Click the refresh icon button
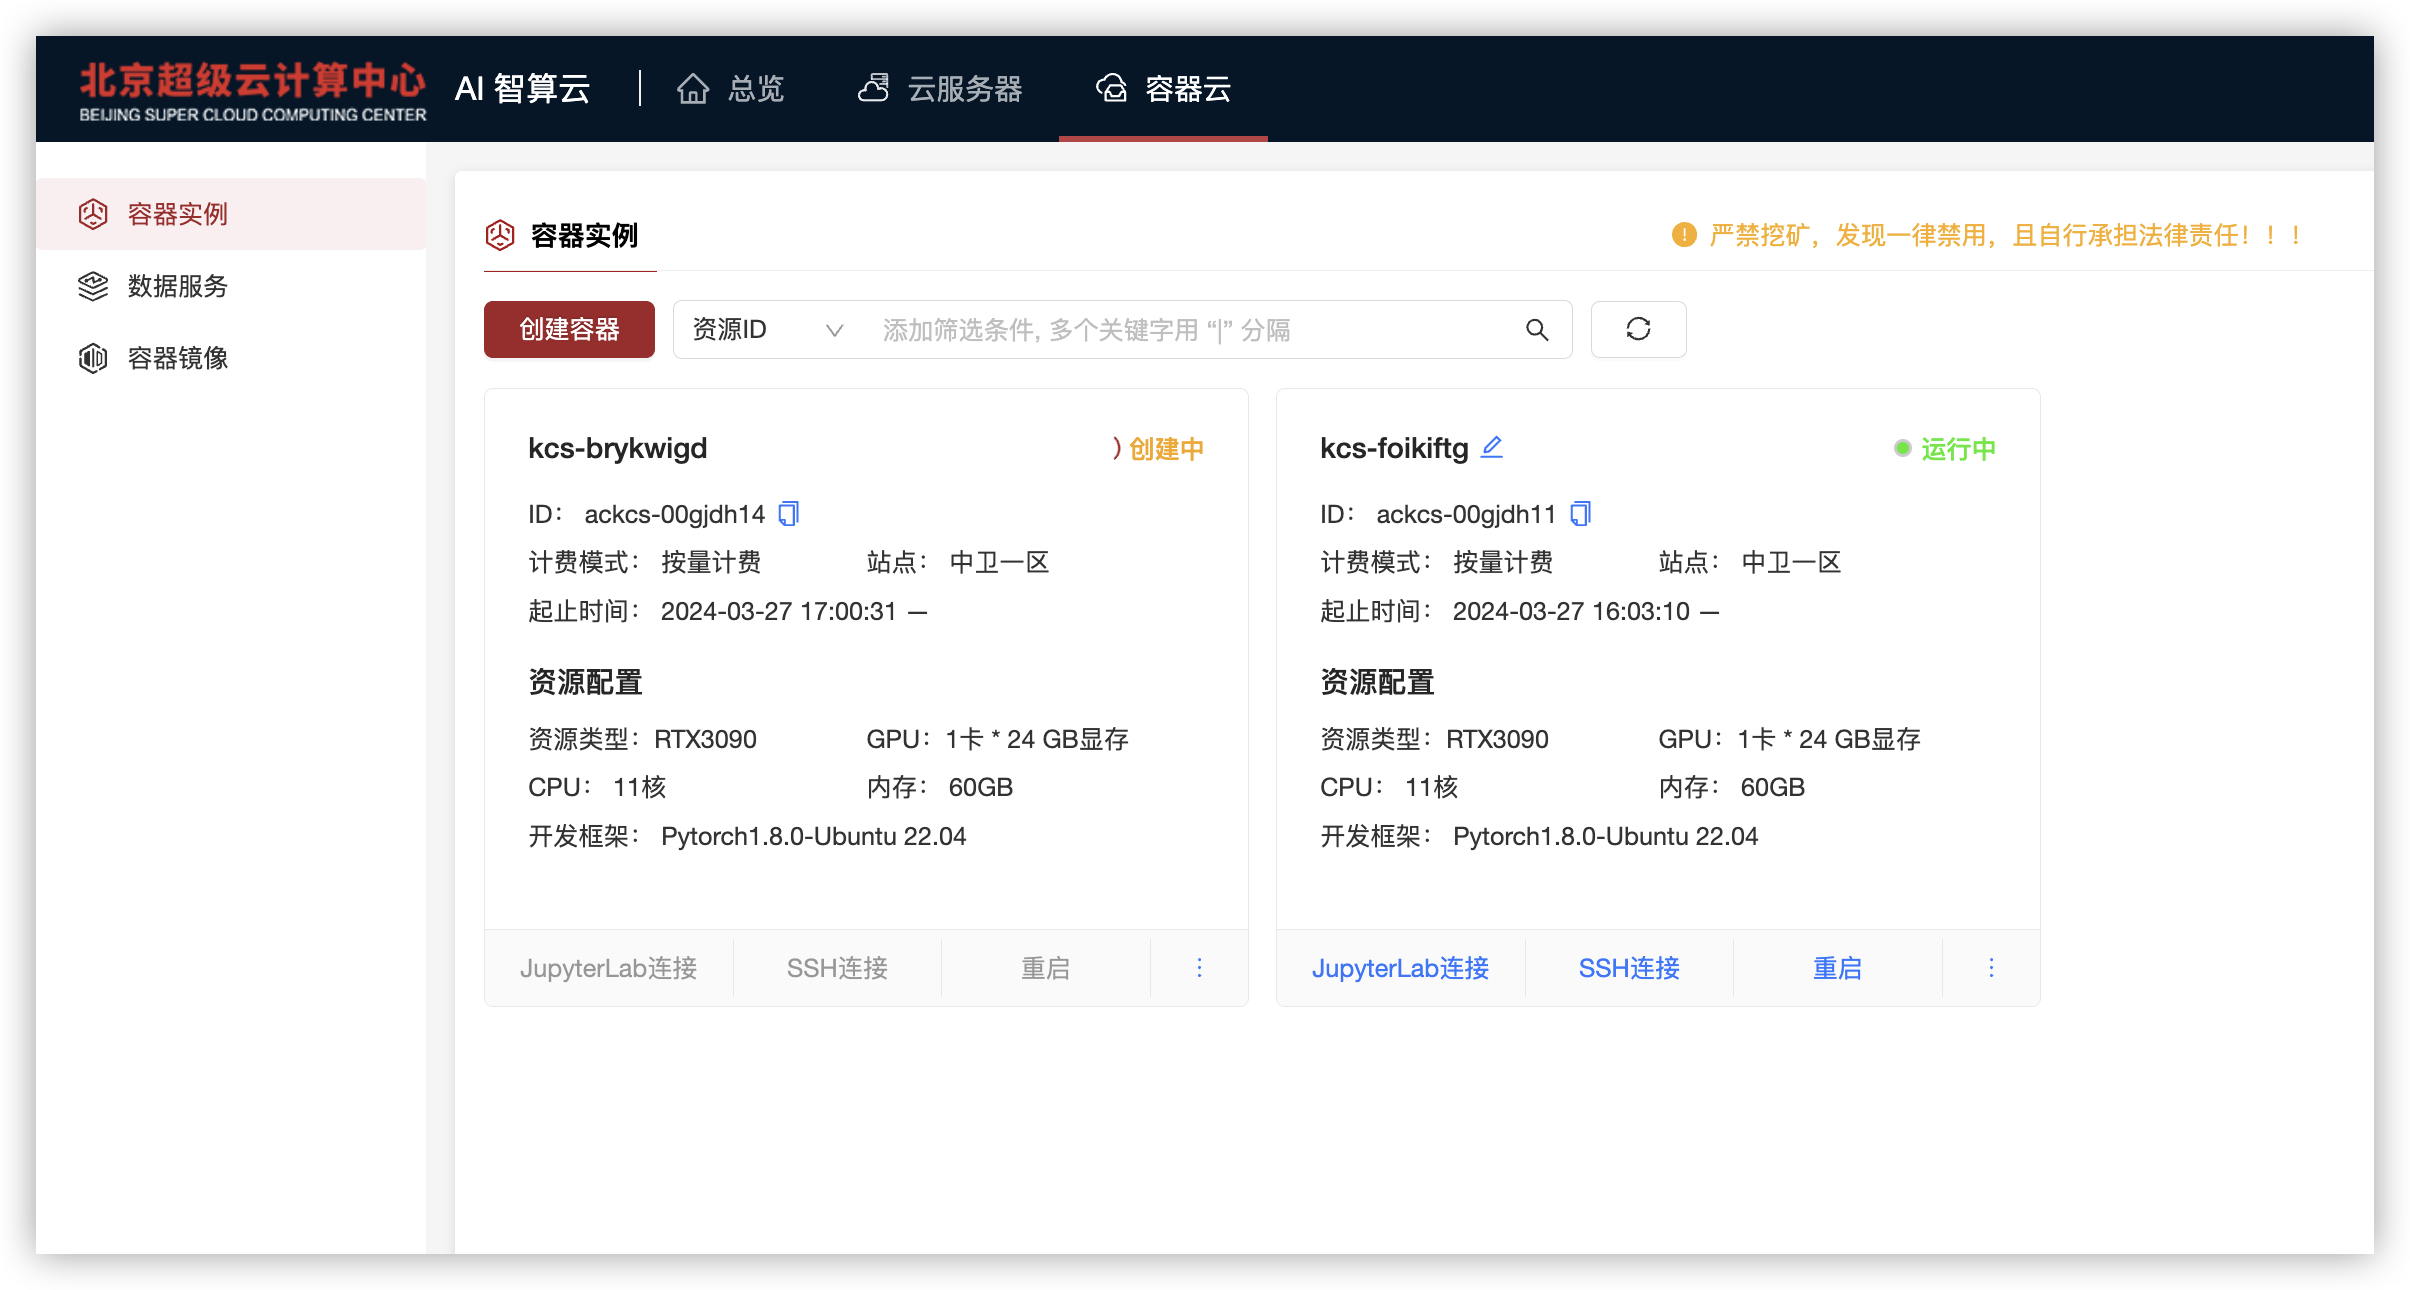This screenshot has width=2410, height=1290. tap(1638, 329)
